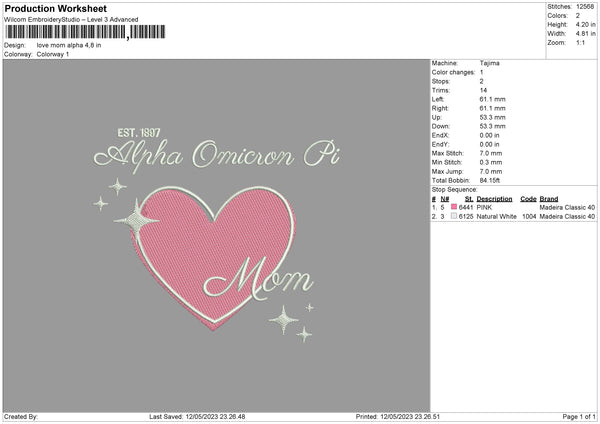600x424 pixels.
Task: Click the large sparkle star on heart's left edge
Action: coord(136,221)
